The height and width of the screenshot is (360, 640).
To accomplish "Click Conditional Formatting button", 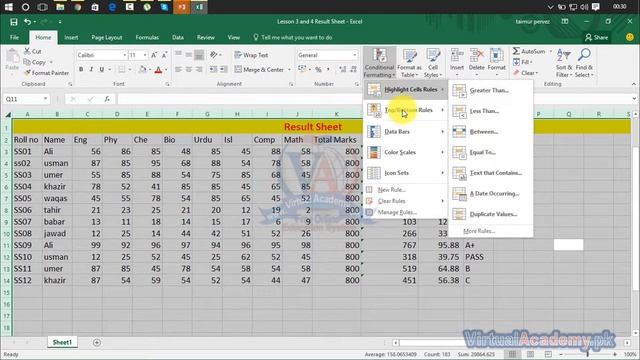I will (x=379, y=62).
